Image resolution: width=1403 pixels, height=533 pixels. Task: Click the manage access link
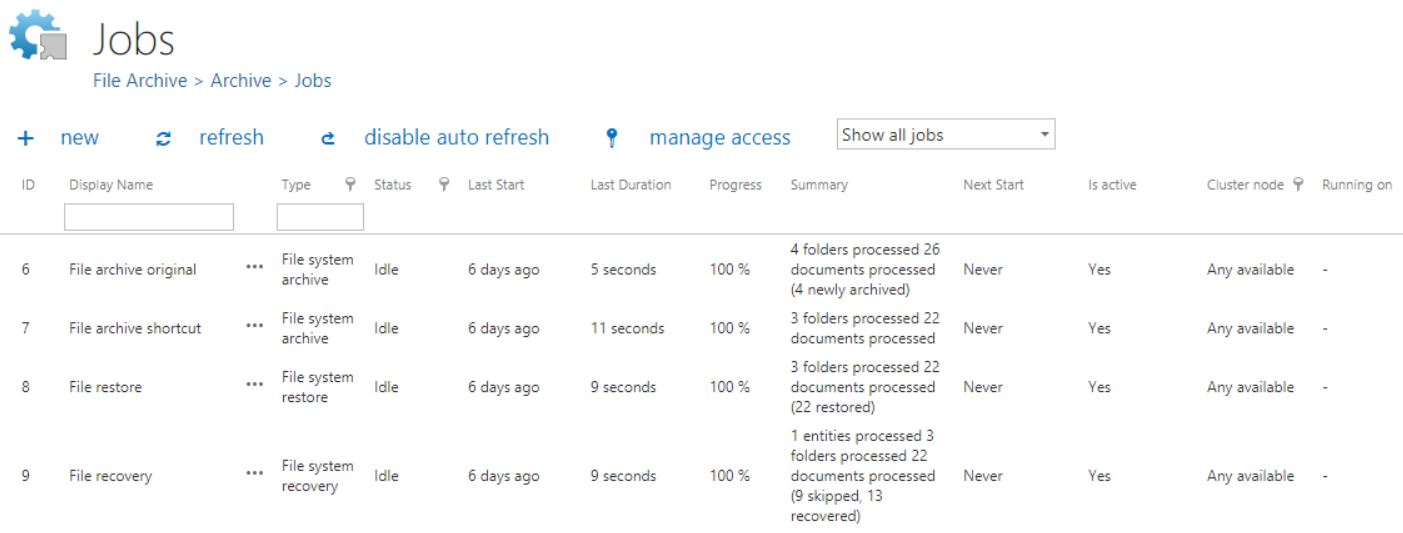click(720, 138)
